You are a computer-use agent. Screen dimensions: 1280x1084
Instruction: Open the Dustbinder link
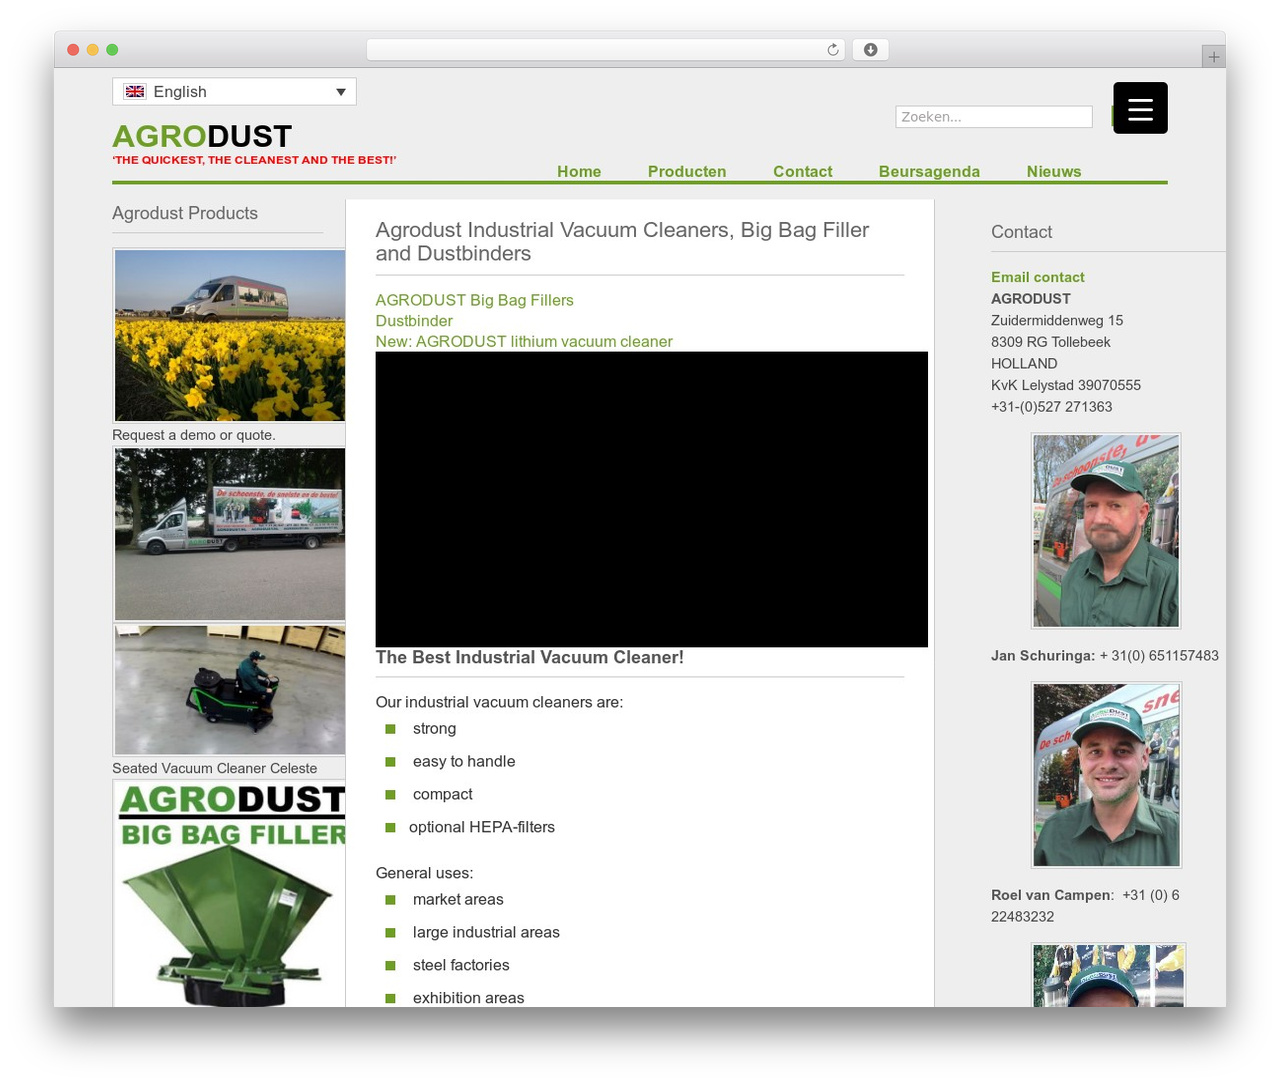(414, 321)
